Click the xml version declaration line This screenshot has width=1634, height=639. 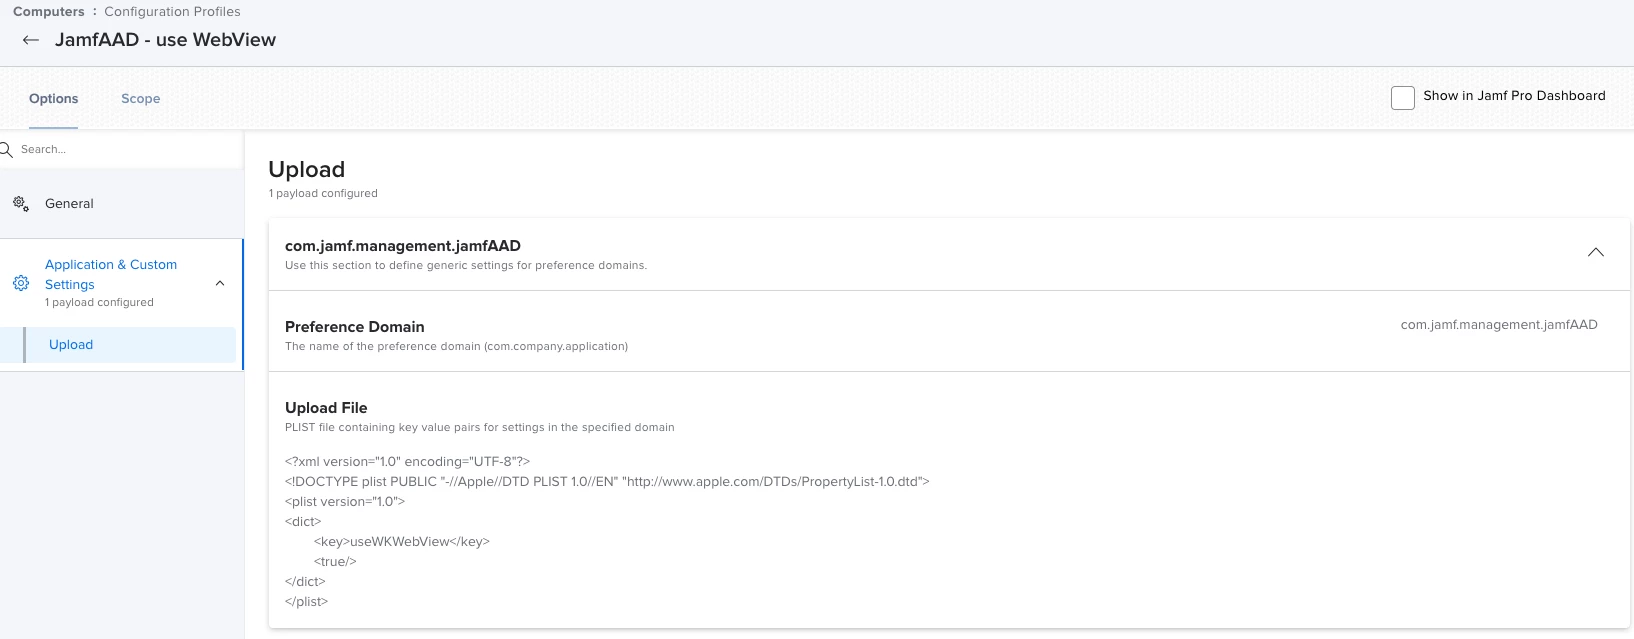tap(407, 462)
